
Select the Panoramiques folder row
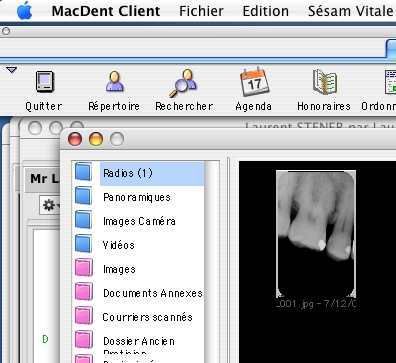pos(139,197)
